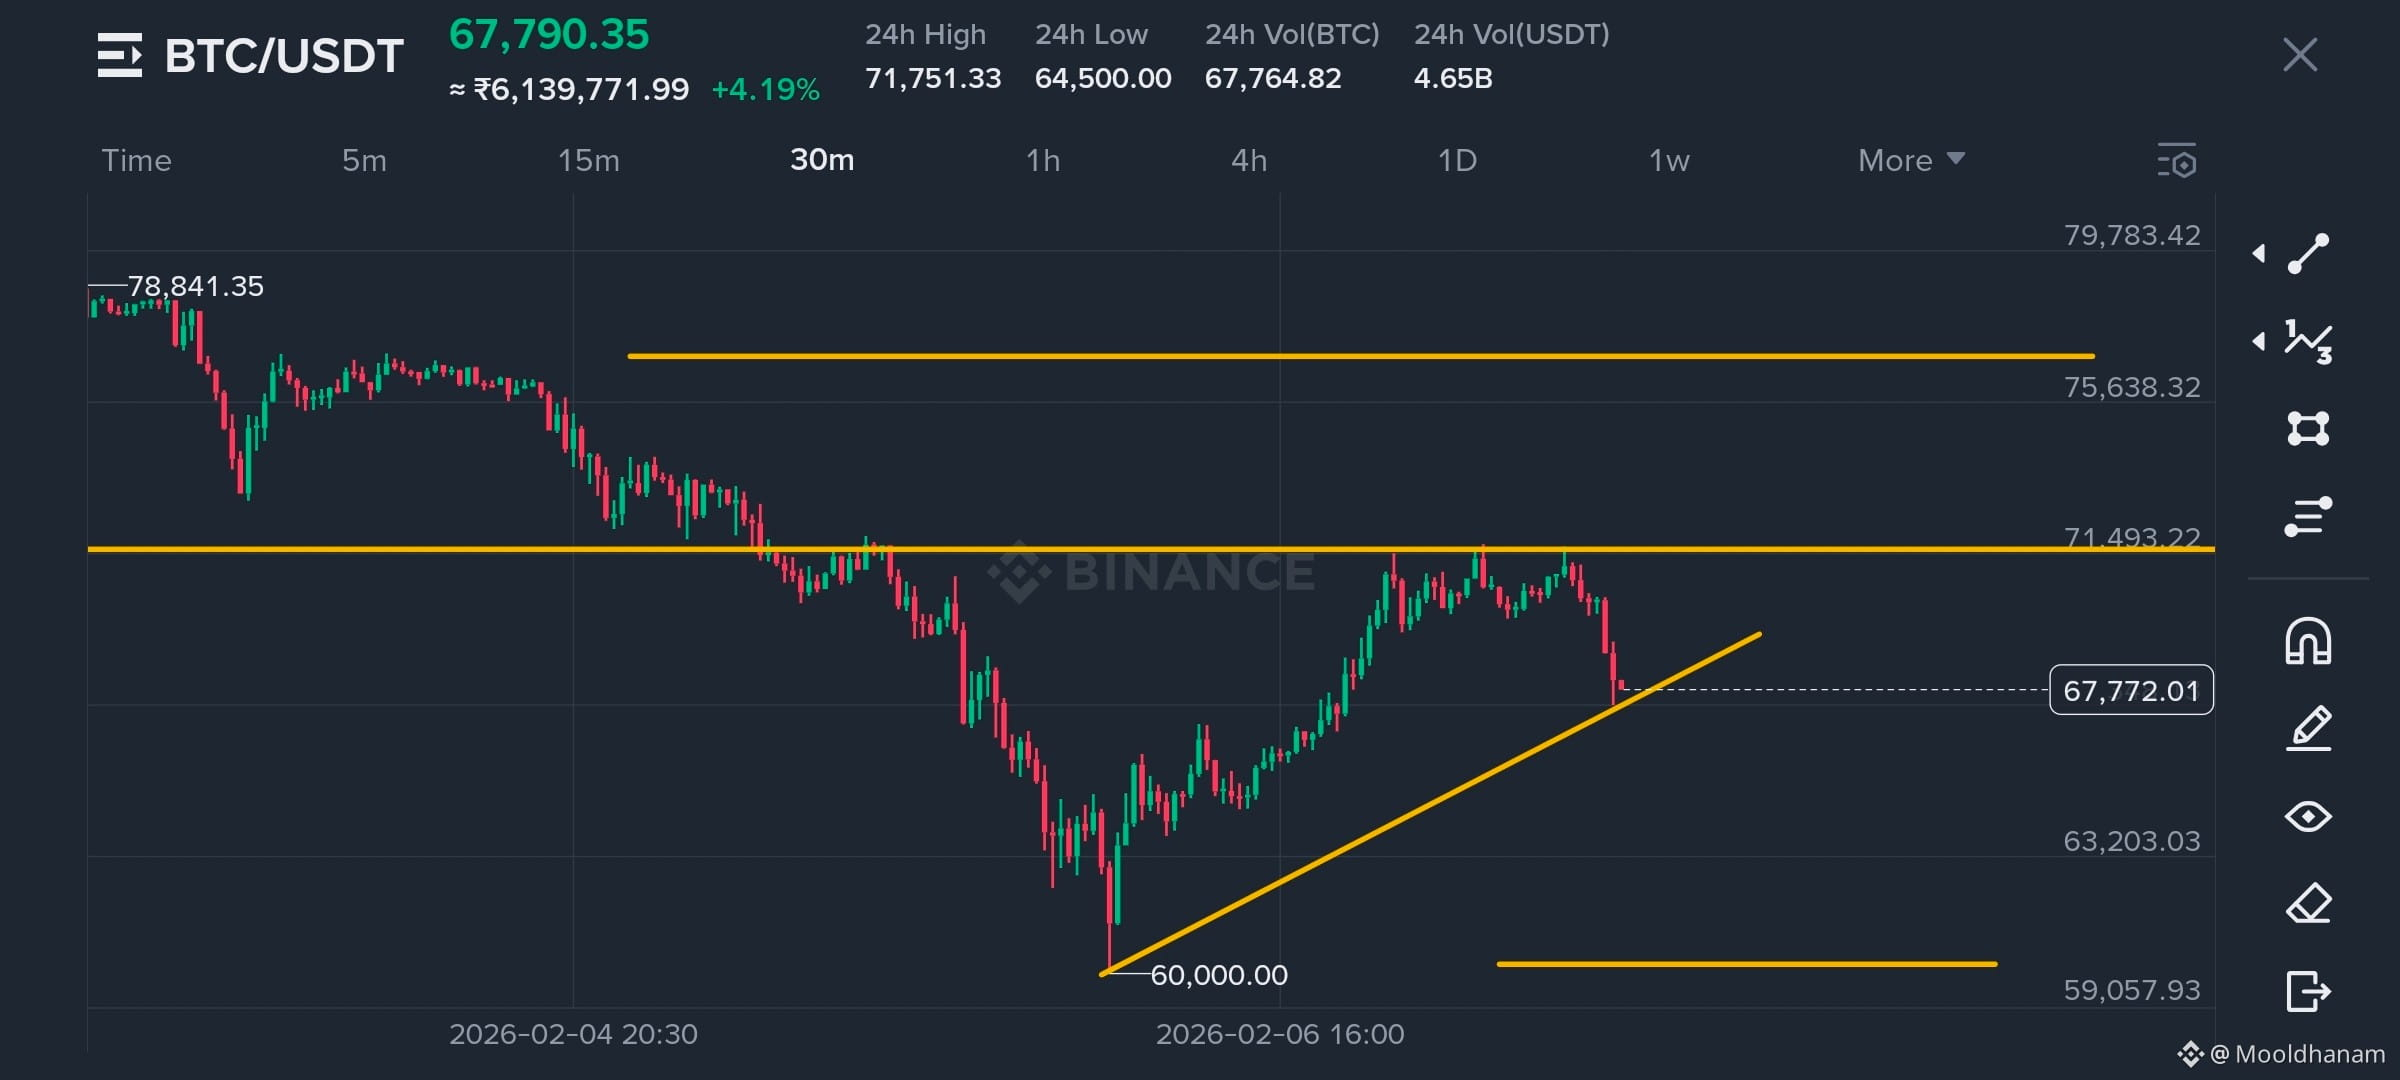Click the 78,841.35 high marker label
The height and width of the screenshot is (1080, 2400).
[196, 286]
